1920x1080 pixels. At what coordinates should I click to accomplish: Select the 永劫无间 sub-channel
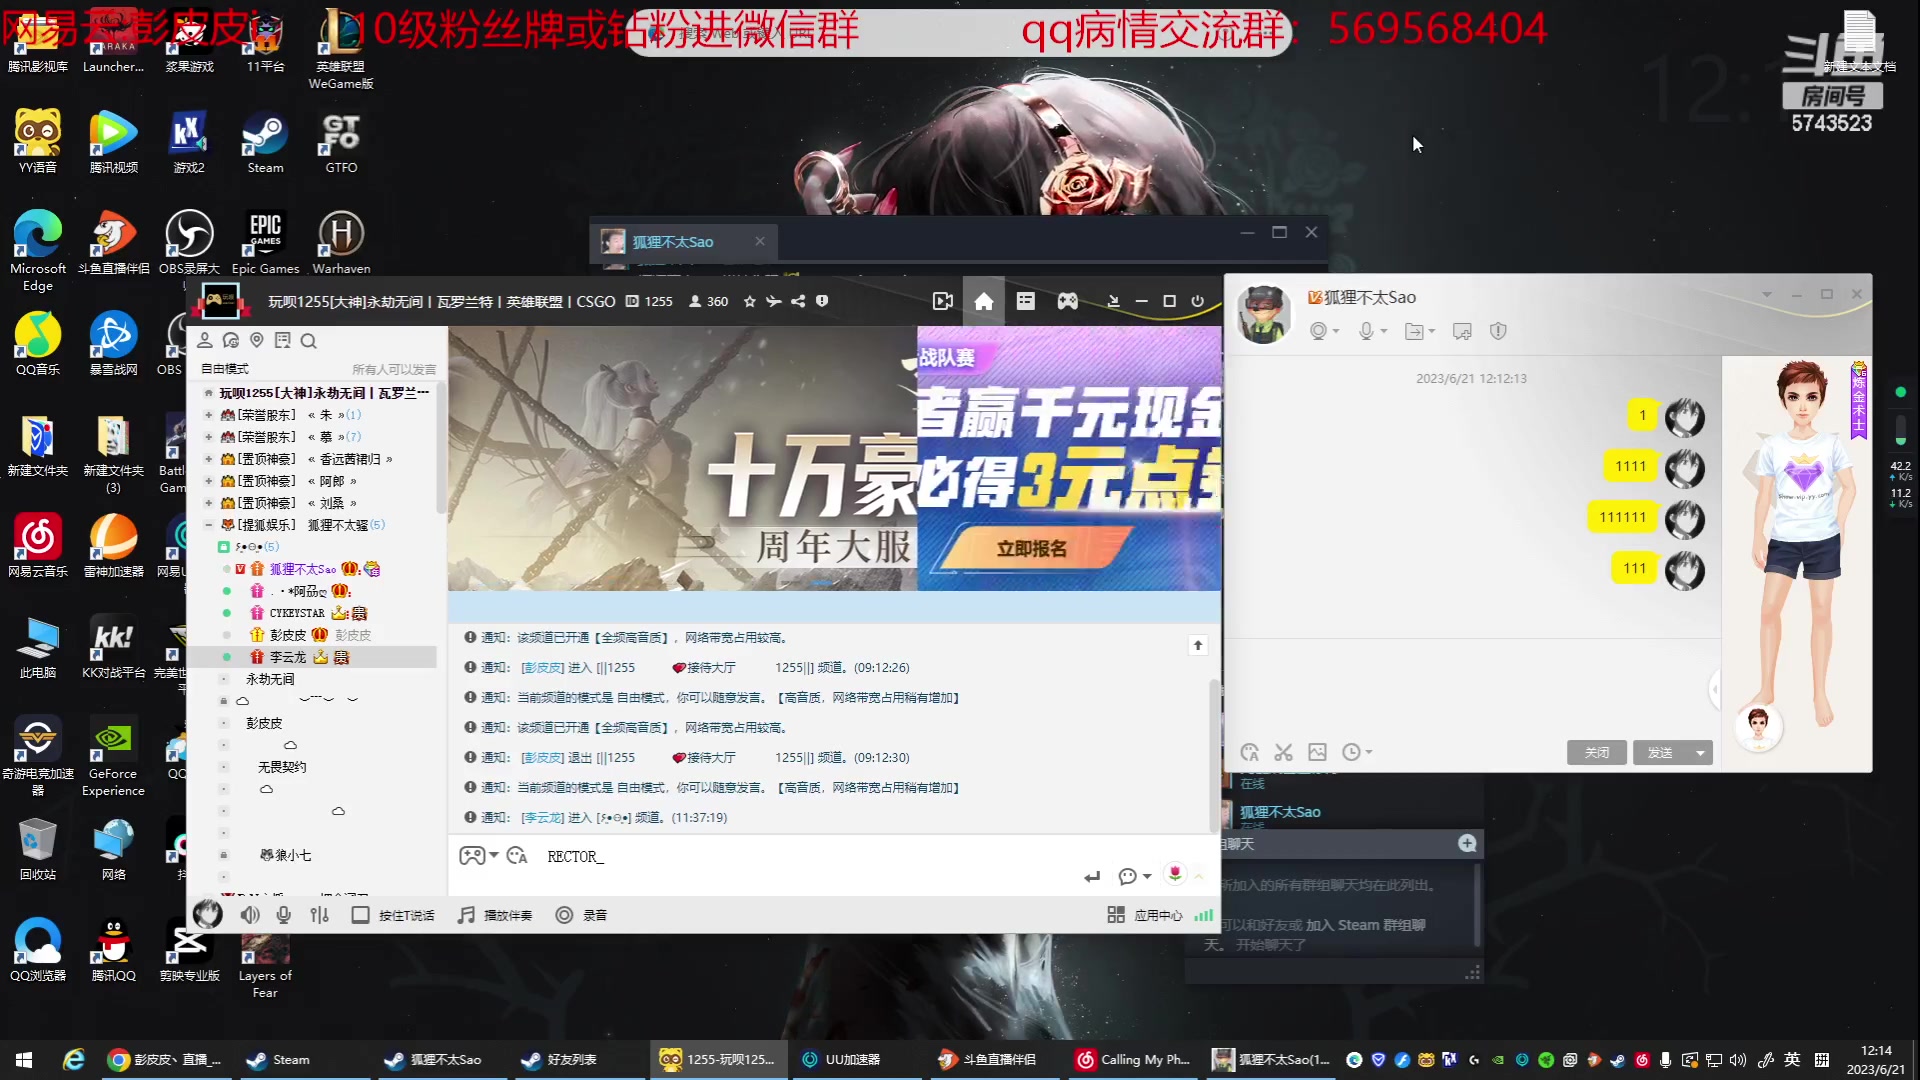pyautogui.click(x=270, y=679)
